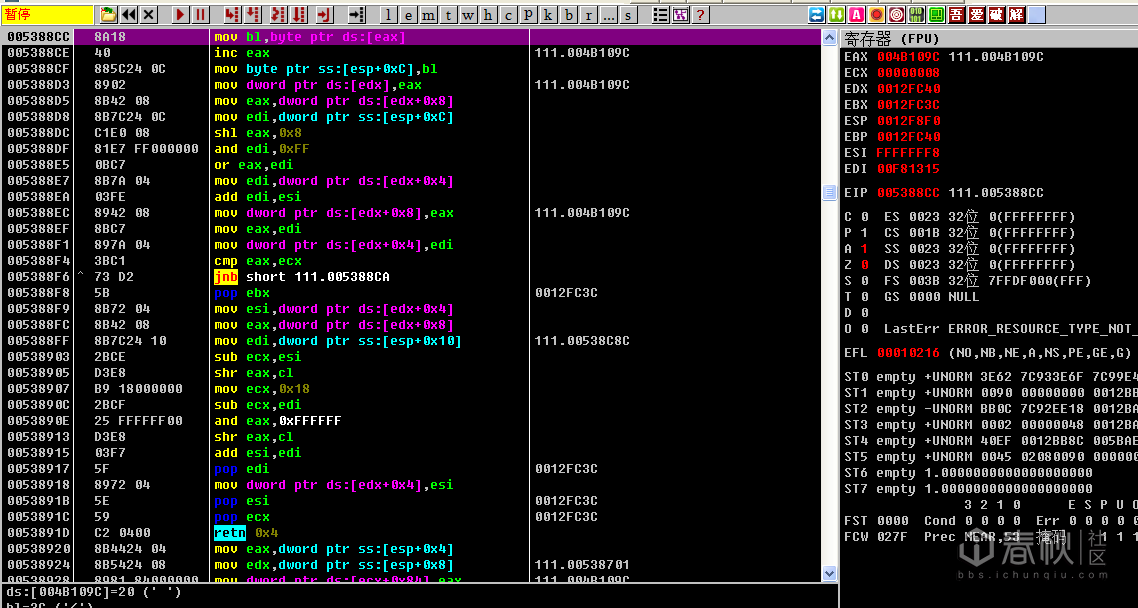This screenshot has height=608, width=1138.
Task: Open the Log window with l button
Action: point(388,15)
